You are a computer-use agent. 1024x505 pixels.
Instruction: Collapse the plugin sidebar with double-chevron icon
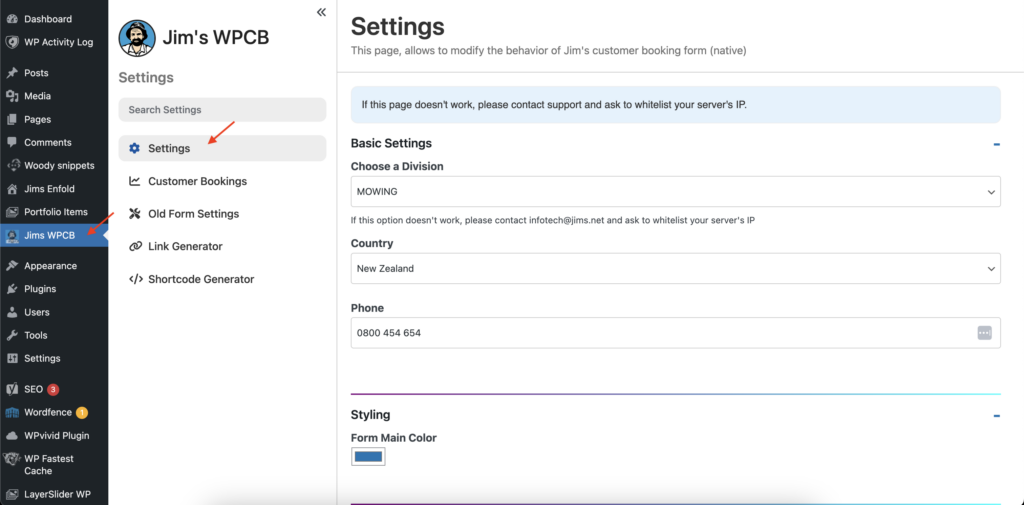321,12
